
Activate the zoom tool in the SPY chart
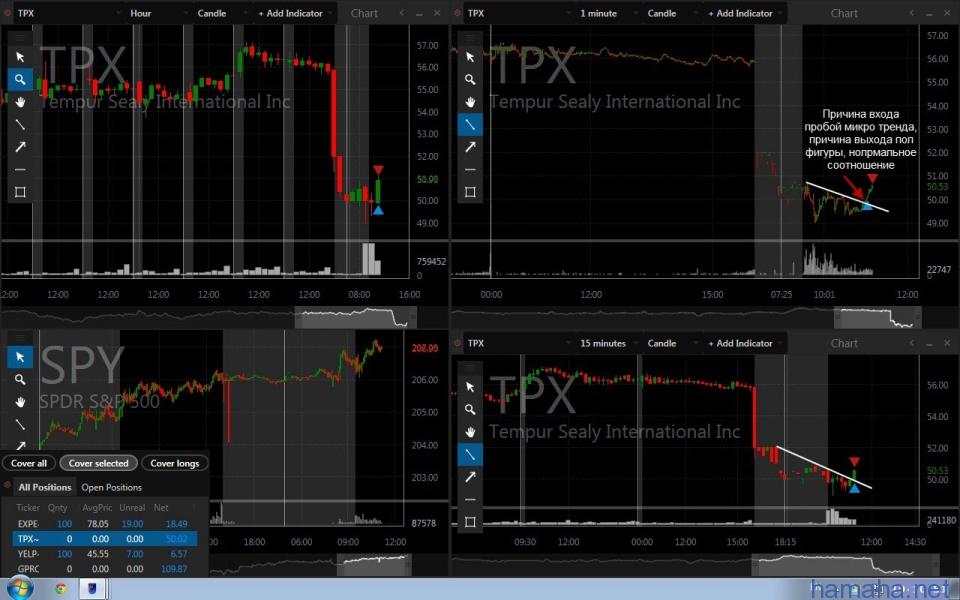[20, 380]
